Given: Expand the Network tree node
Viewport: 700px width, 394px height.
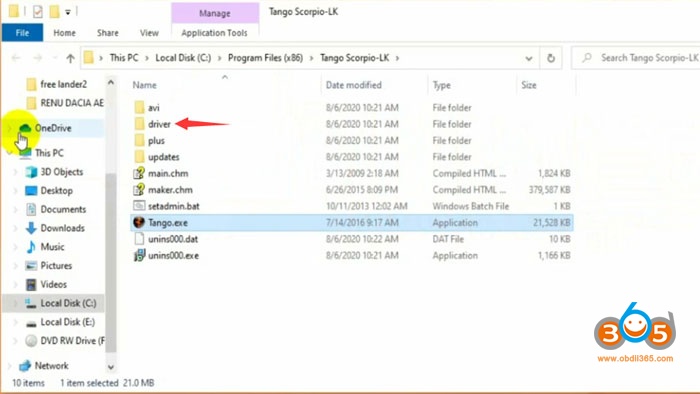Looking at the screenshot, I should click(10, 366).
